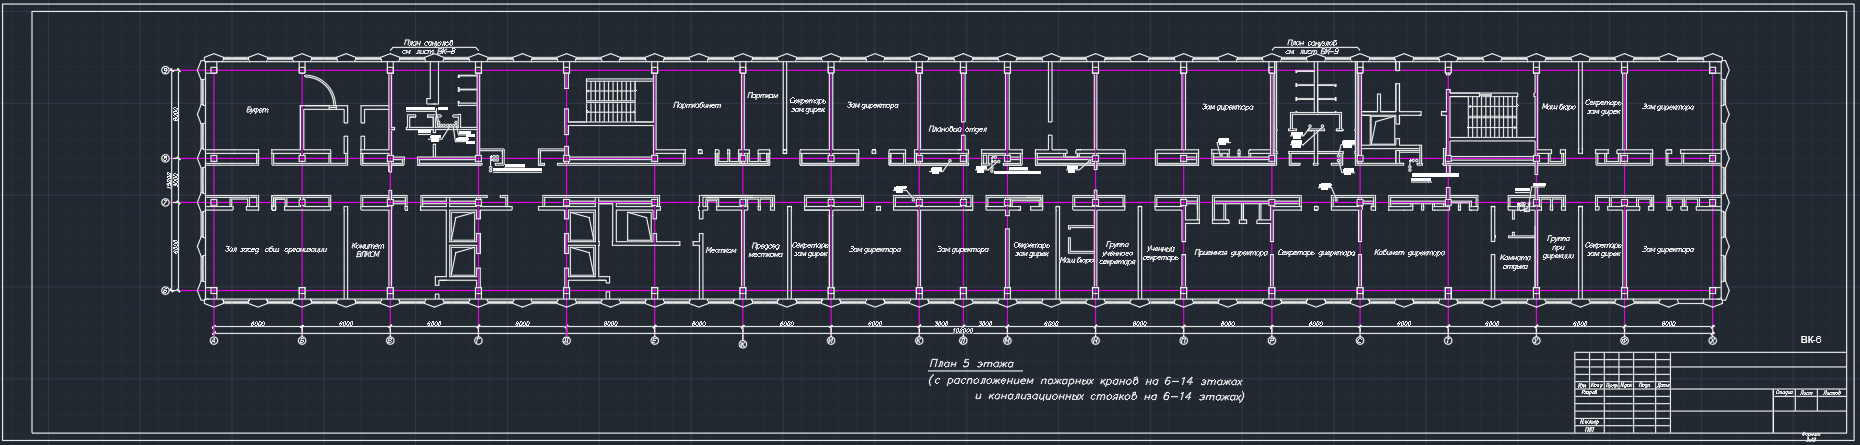The image size is (1860, 445).
Task: Select the right staircase symbol
Action: pos(1490,114)
